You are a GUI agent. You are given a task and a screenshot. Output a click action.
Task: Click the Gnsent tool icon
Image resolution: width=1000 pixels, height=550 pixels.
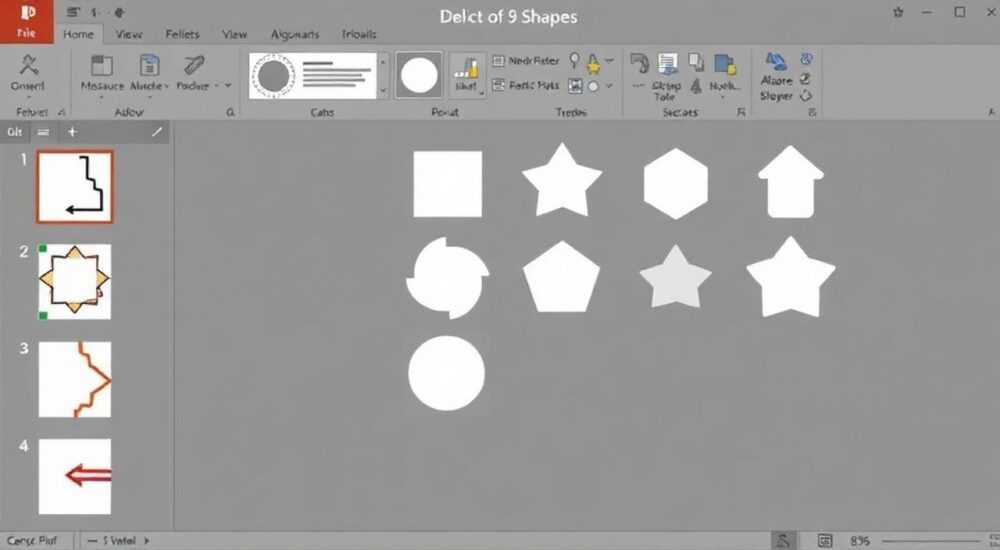tap(28, 66)
